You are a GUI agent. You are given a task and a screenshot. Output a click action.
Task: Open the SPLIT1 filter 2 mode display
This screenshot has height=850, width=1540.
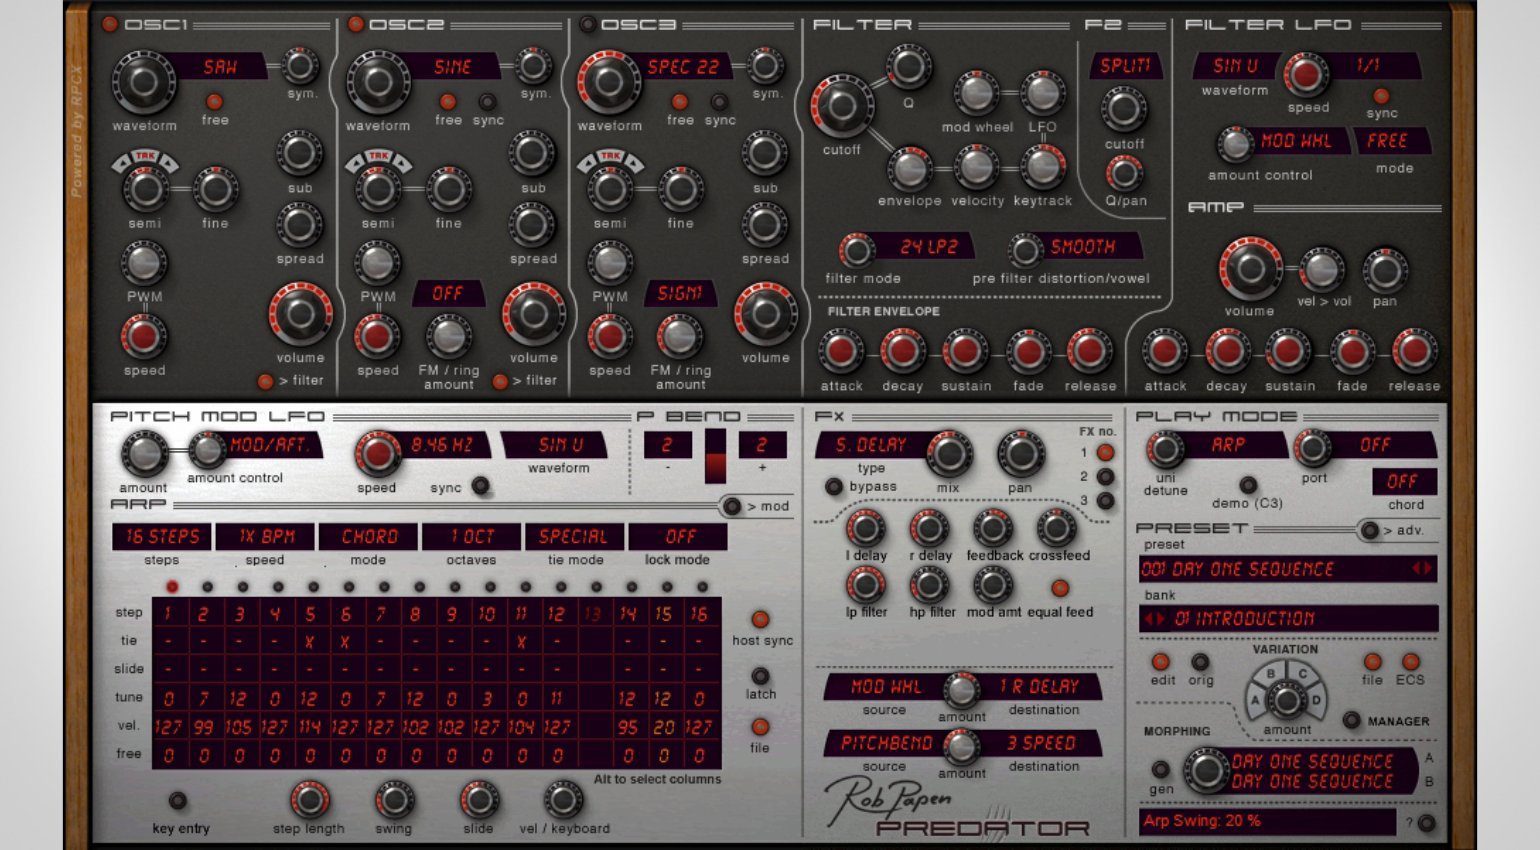coord(1125,66)
